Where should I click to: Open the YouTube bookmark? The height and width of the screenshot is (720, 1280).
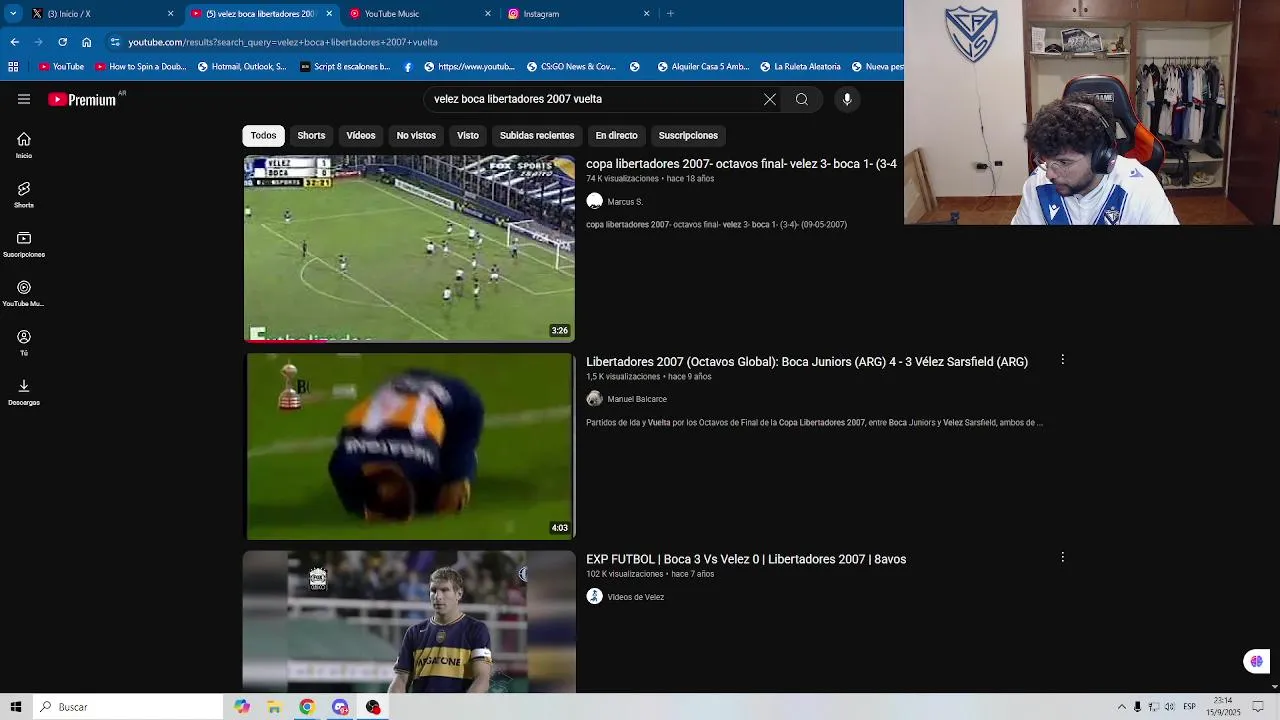pos(61,67)
